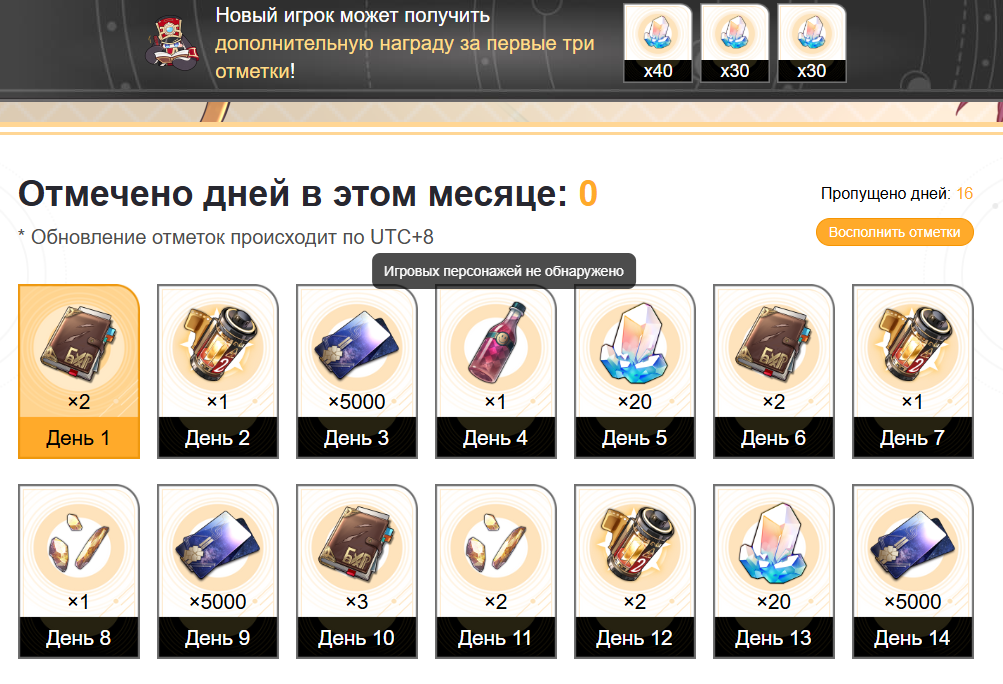This screenshot has width=1003, height=684.
Task: Select the День 12 fuel canister x2
Action: click(635, 571)
